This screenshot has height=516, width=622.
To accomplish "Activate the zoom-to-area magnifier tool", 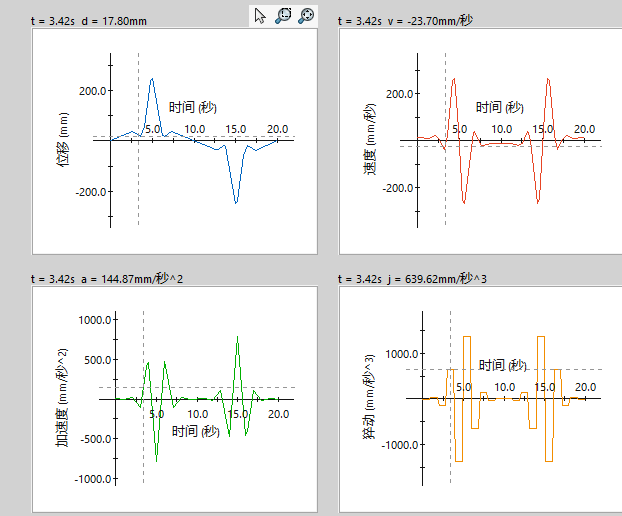I will point(283,15).
